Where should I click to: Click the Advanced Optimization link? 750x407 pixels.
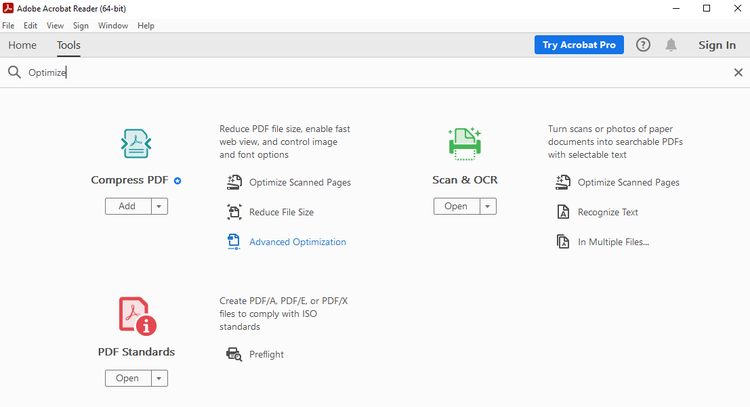297,242
